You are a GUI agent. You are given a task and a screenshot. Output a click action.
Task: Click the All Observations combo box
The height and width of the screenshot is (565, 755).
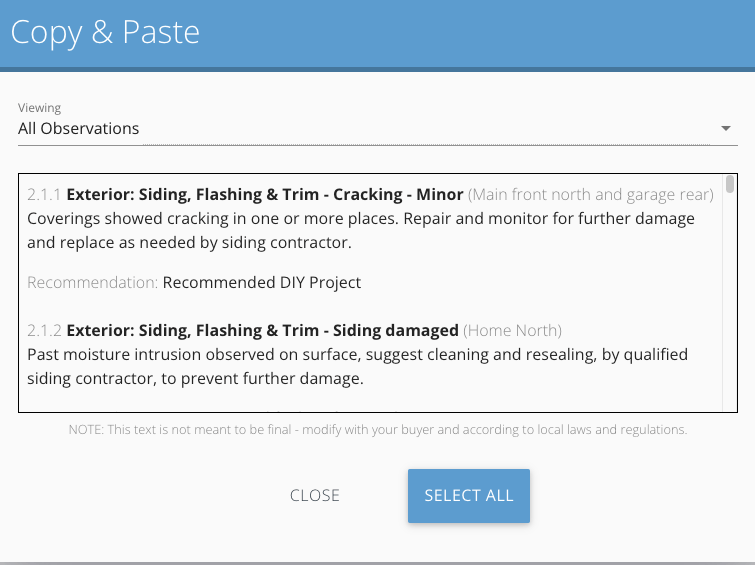coord(370,129)
